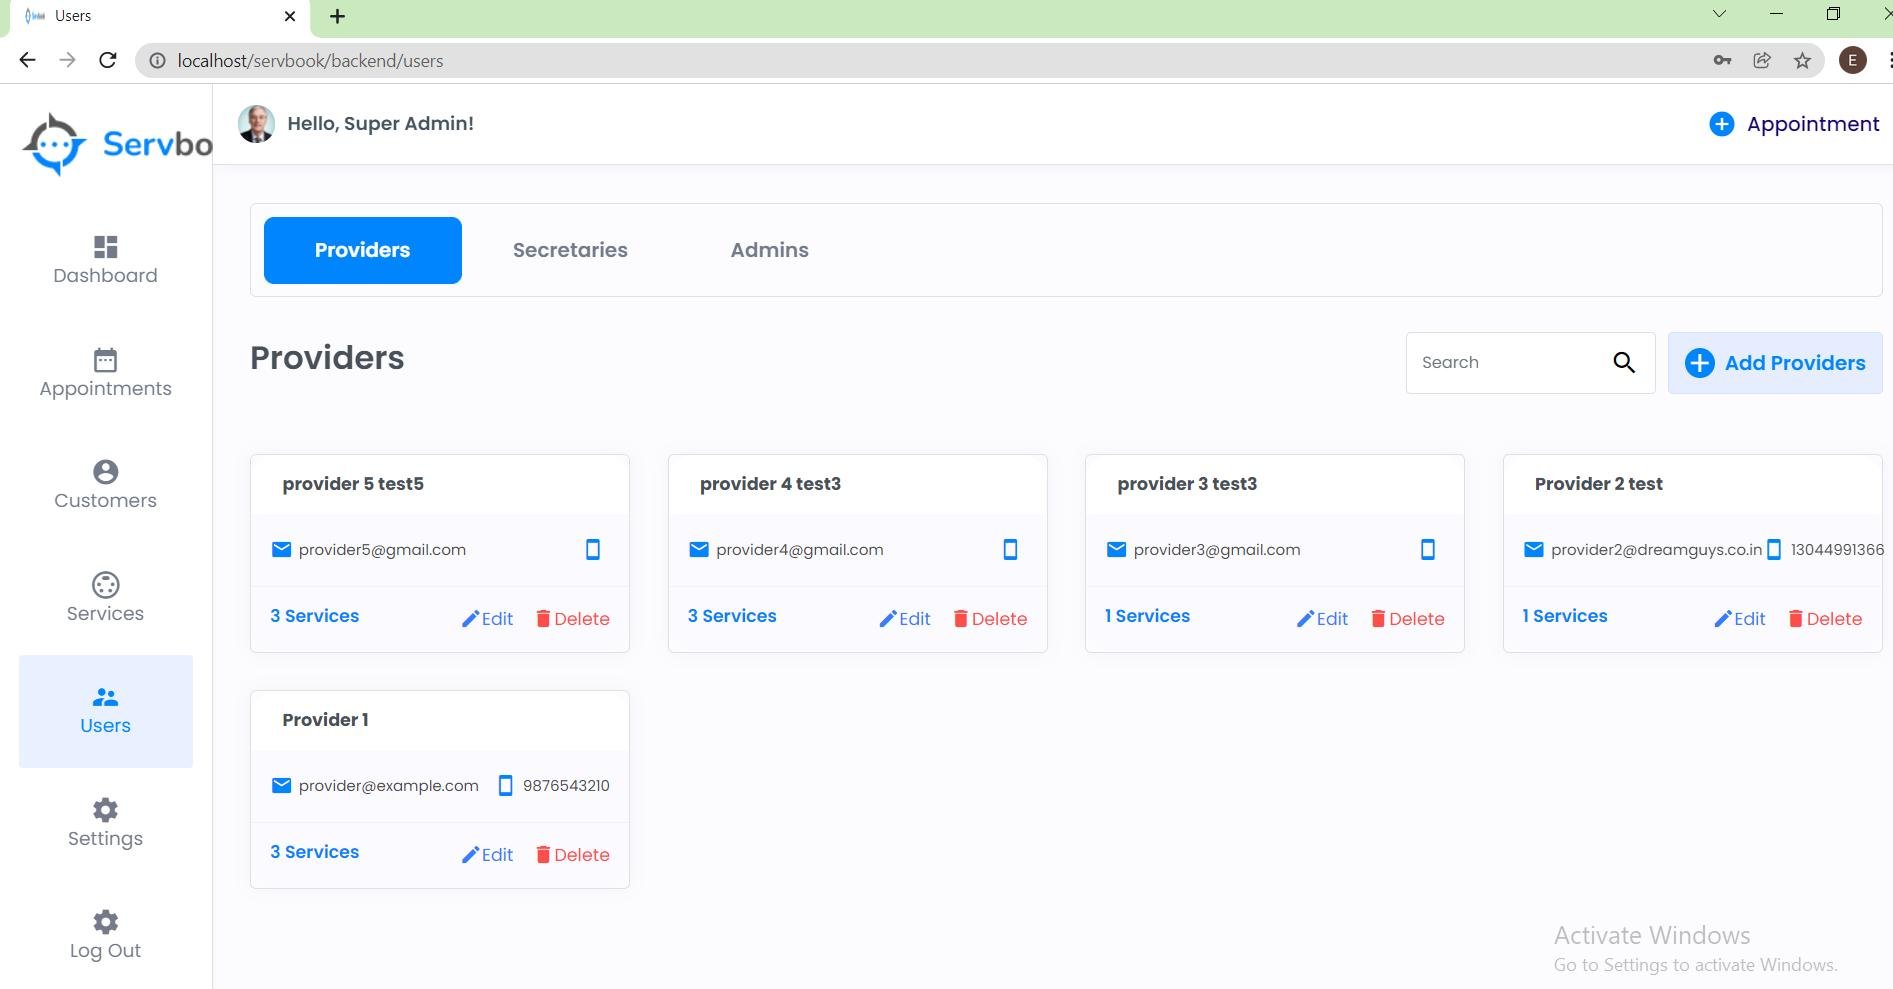The height and width of the screenshot is (989, 1893).
Task: Click the Appointment button at top right
Action: click(x=1795, y=124)
